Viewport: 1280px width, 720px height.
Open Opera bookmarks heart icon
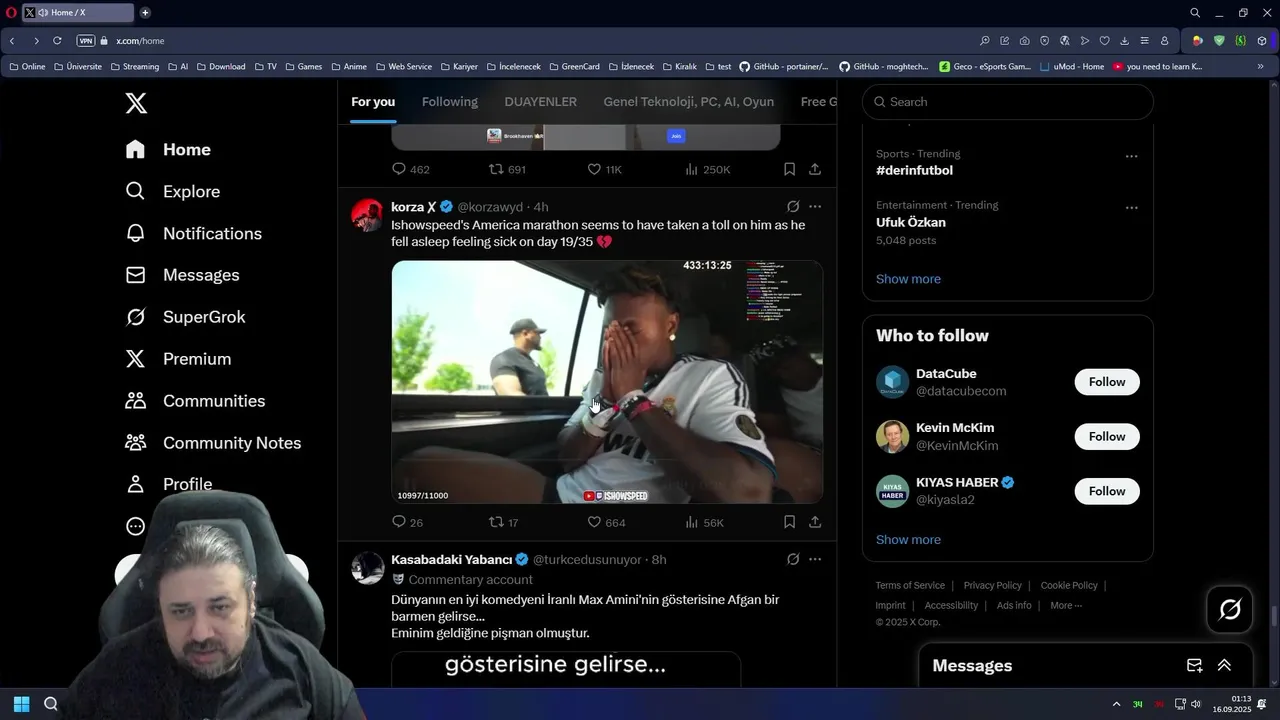1105,41
